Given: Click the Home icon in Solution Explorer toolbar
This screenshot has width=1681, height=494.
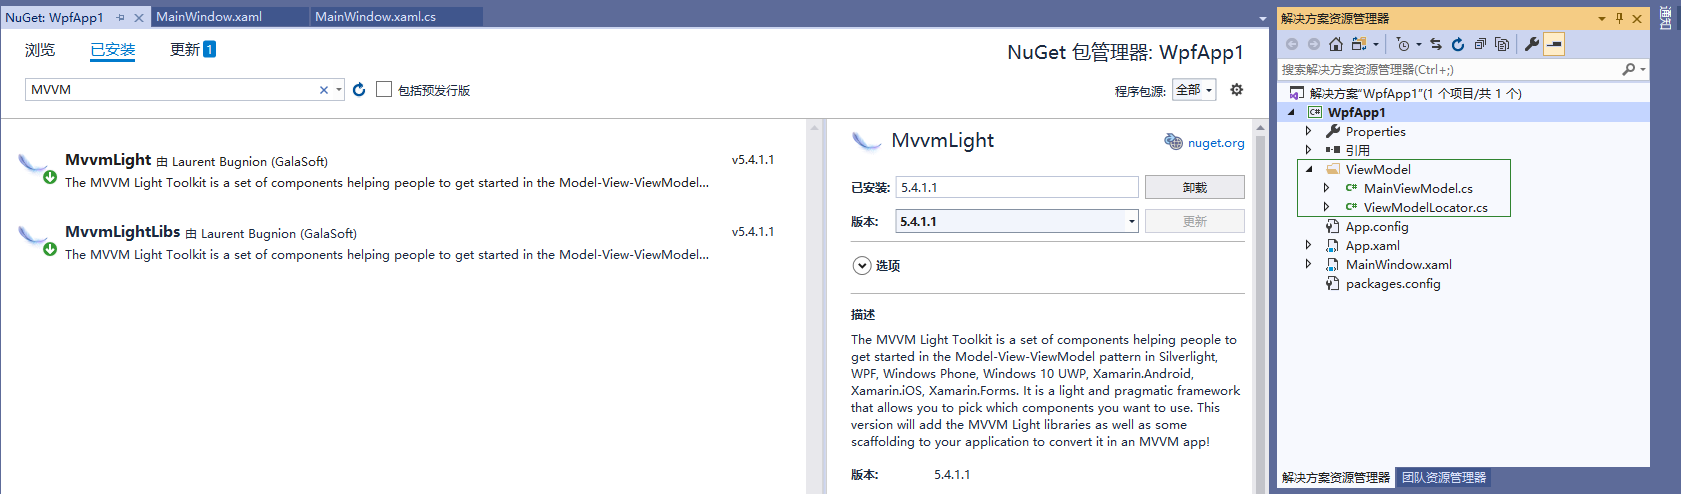Looking at the screenshot, I should point(1336,44).
